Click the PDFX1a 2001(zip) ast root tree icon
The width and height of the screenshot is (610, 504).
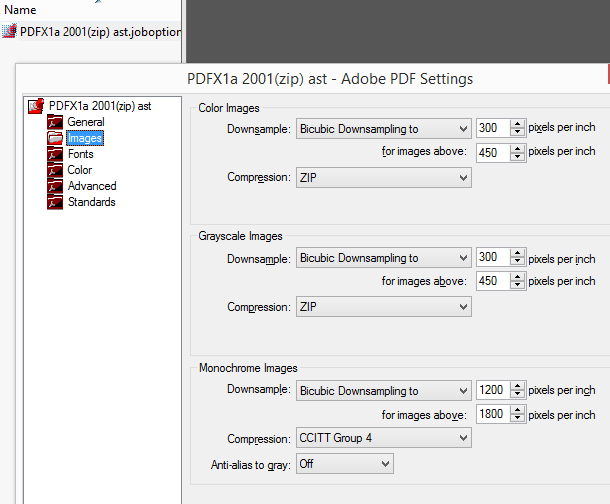pyautogui.click(x=36, y=106)
